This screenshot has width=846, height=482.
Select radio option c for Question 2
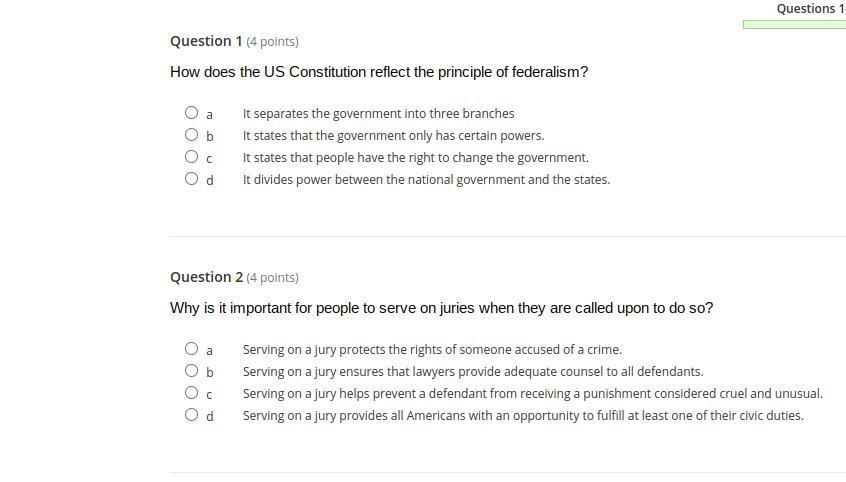[x=192, y=393]
